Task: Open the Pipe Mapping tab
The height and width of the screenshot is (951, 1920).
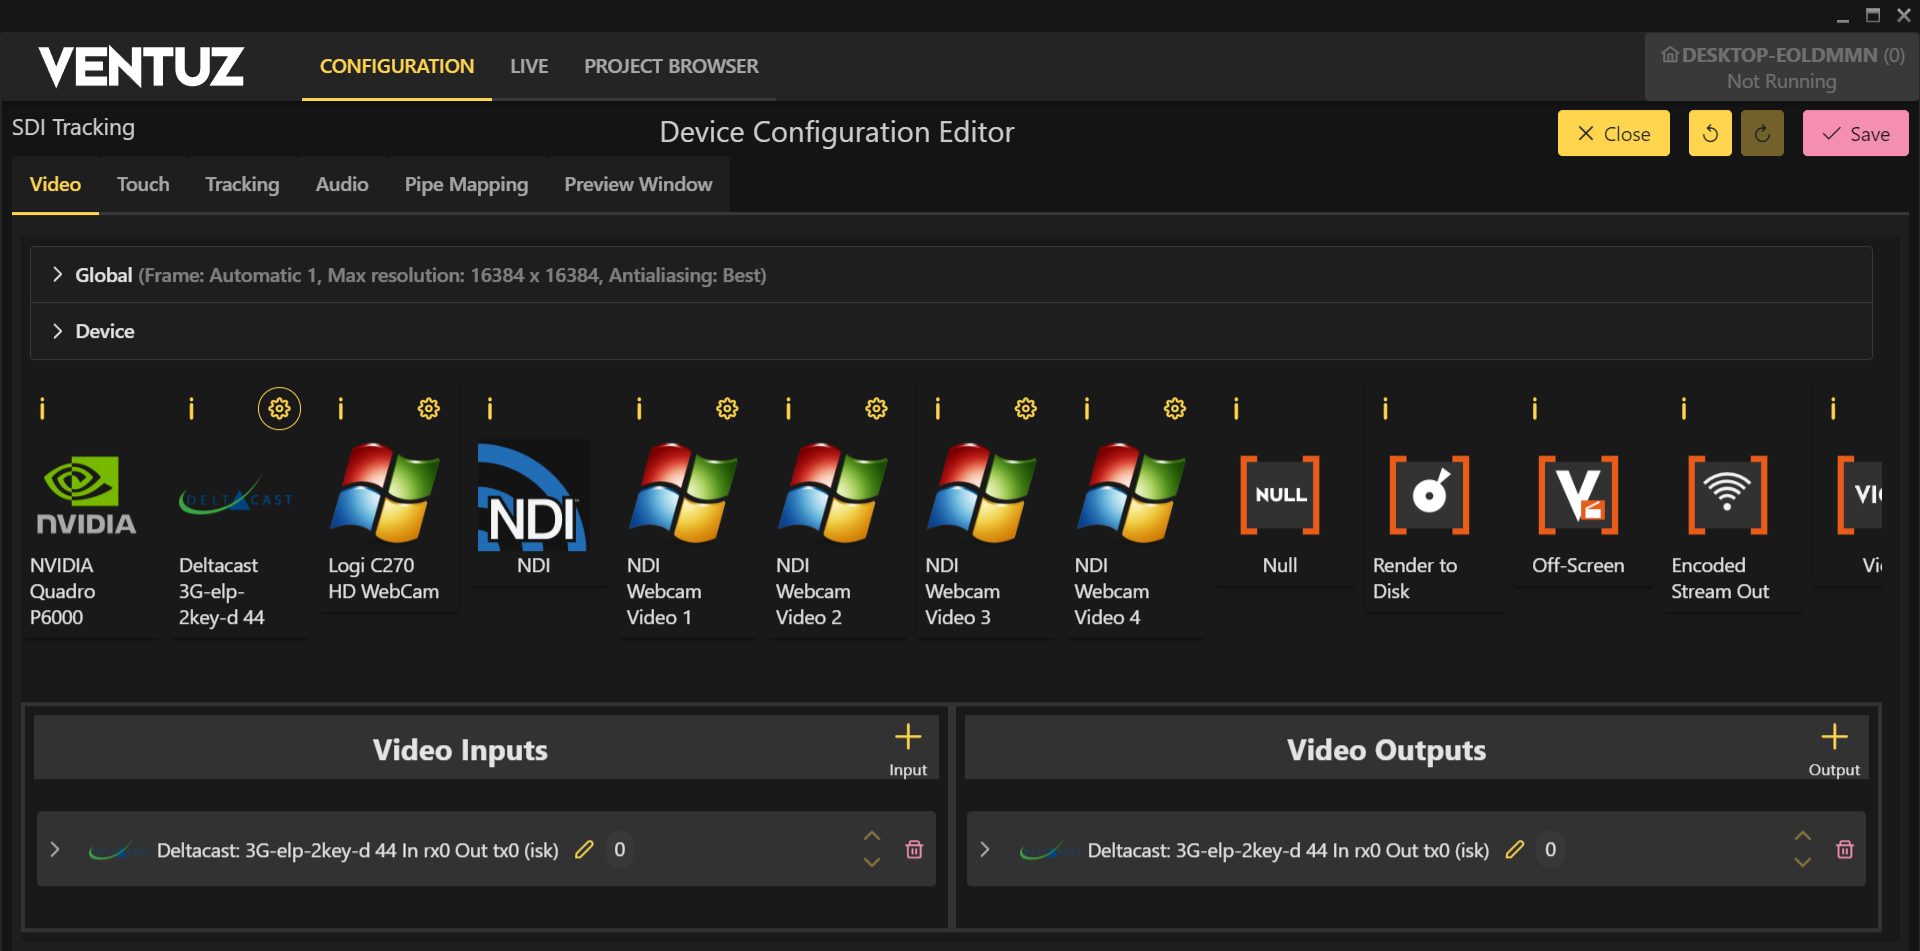Action: click(466, 185)
